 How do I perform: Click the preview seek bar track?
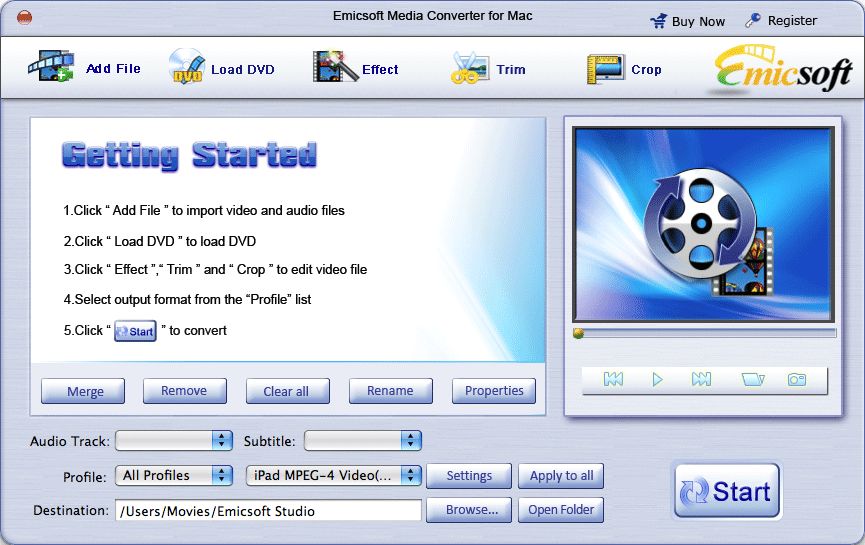click(706, 333)
